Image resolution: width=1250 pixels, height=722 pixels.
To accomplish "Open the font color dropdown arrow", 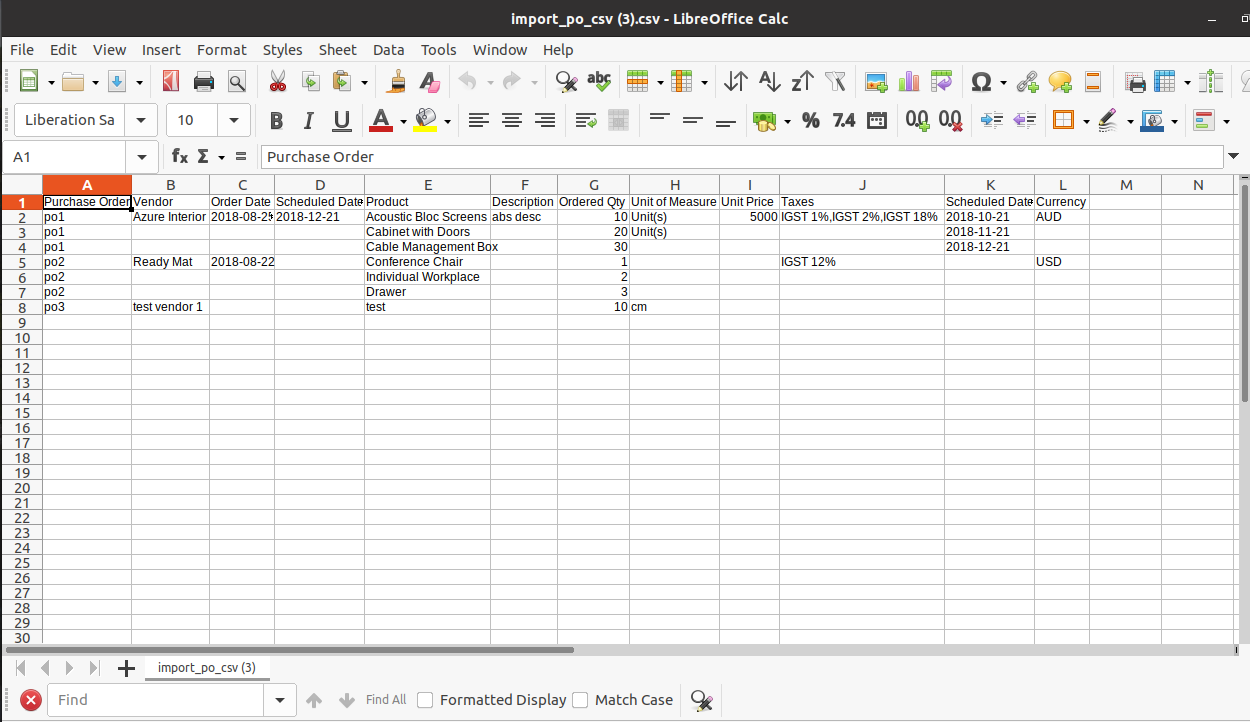I will point(403,121).
